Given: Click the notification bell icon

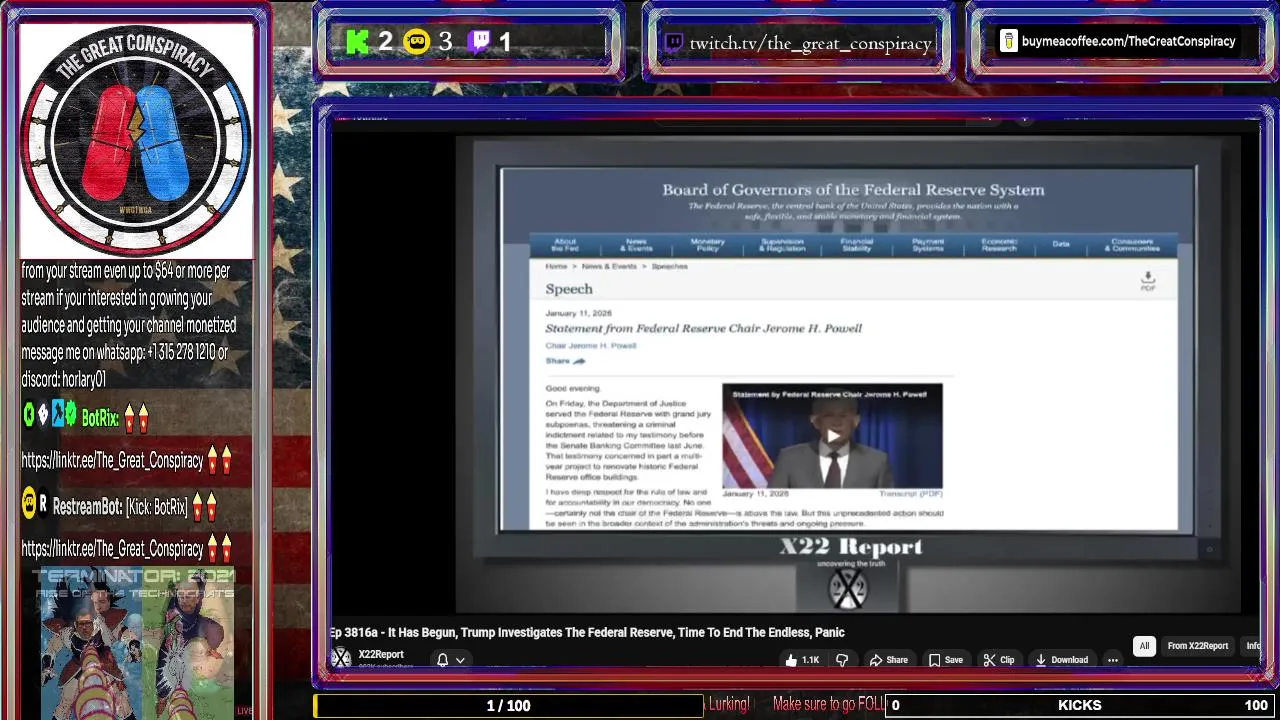Looking at the screenshot, I should pos(442,660).
